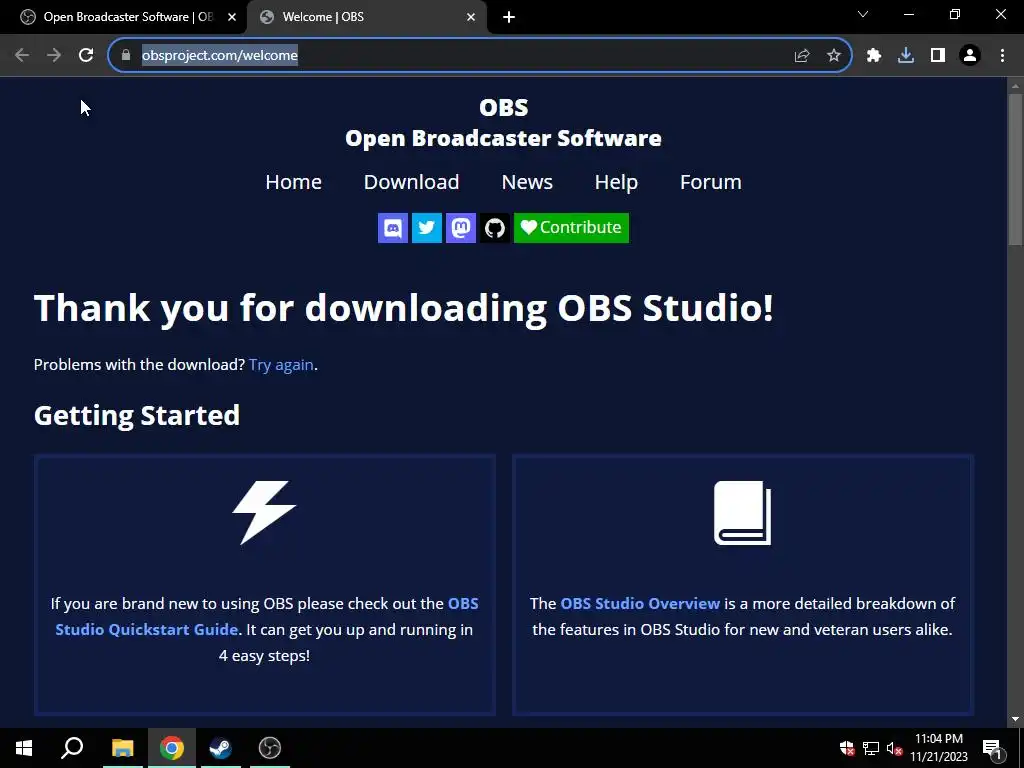Open the notification center icon
Viewport: 1024px width, 768px height.
(992, 748)
